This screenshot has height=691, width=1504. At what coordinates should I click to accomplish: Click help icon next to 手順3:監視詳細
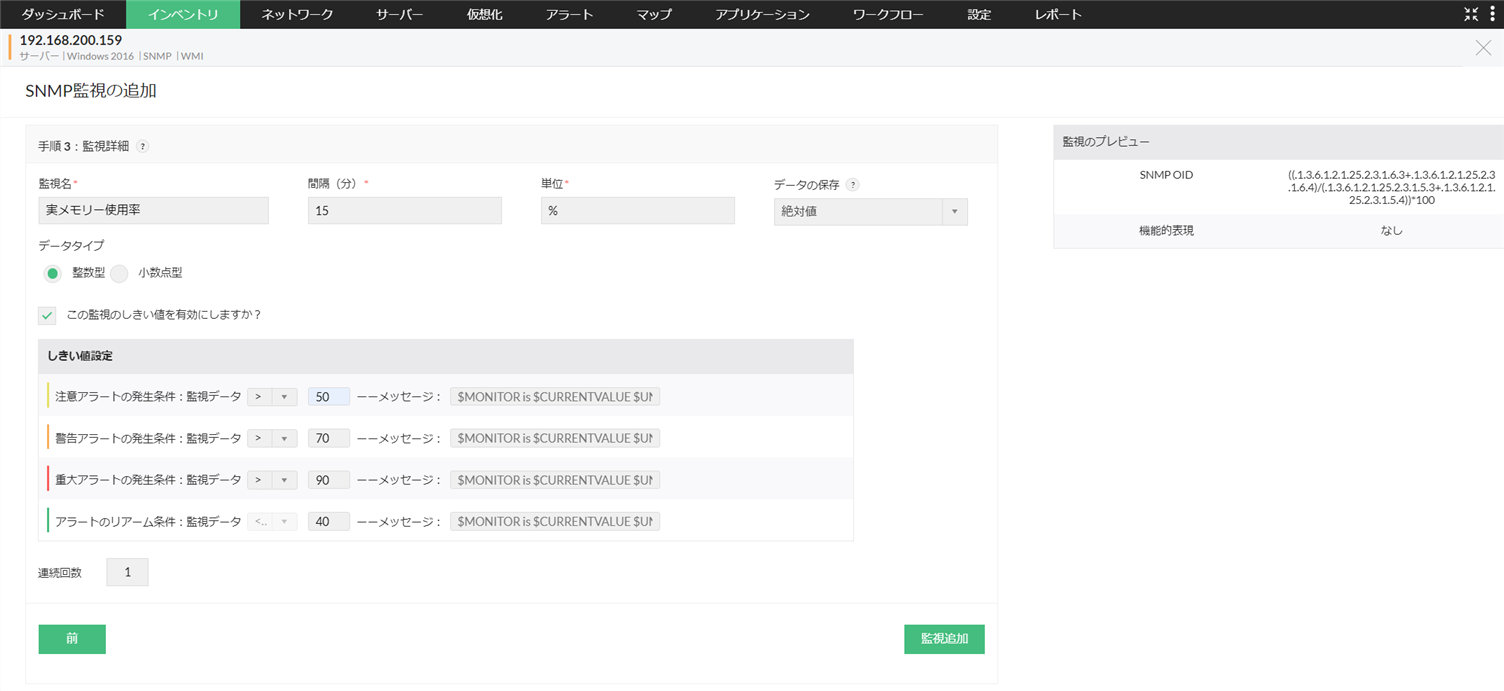click(143, 146)
